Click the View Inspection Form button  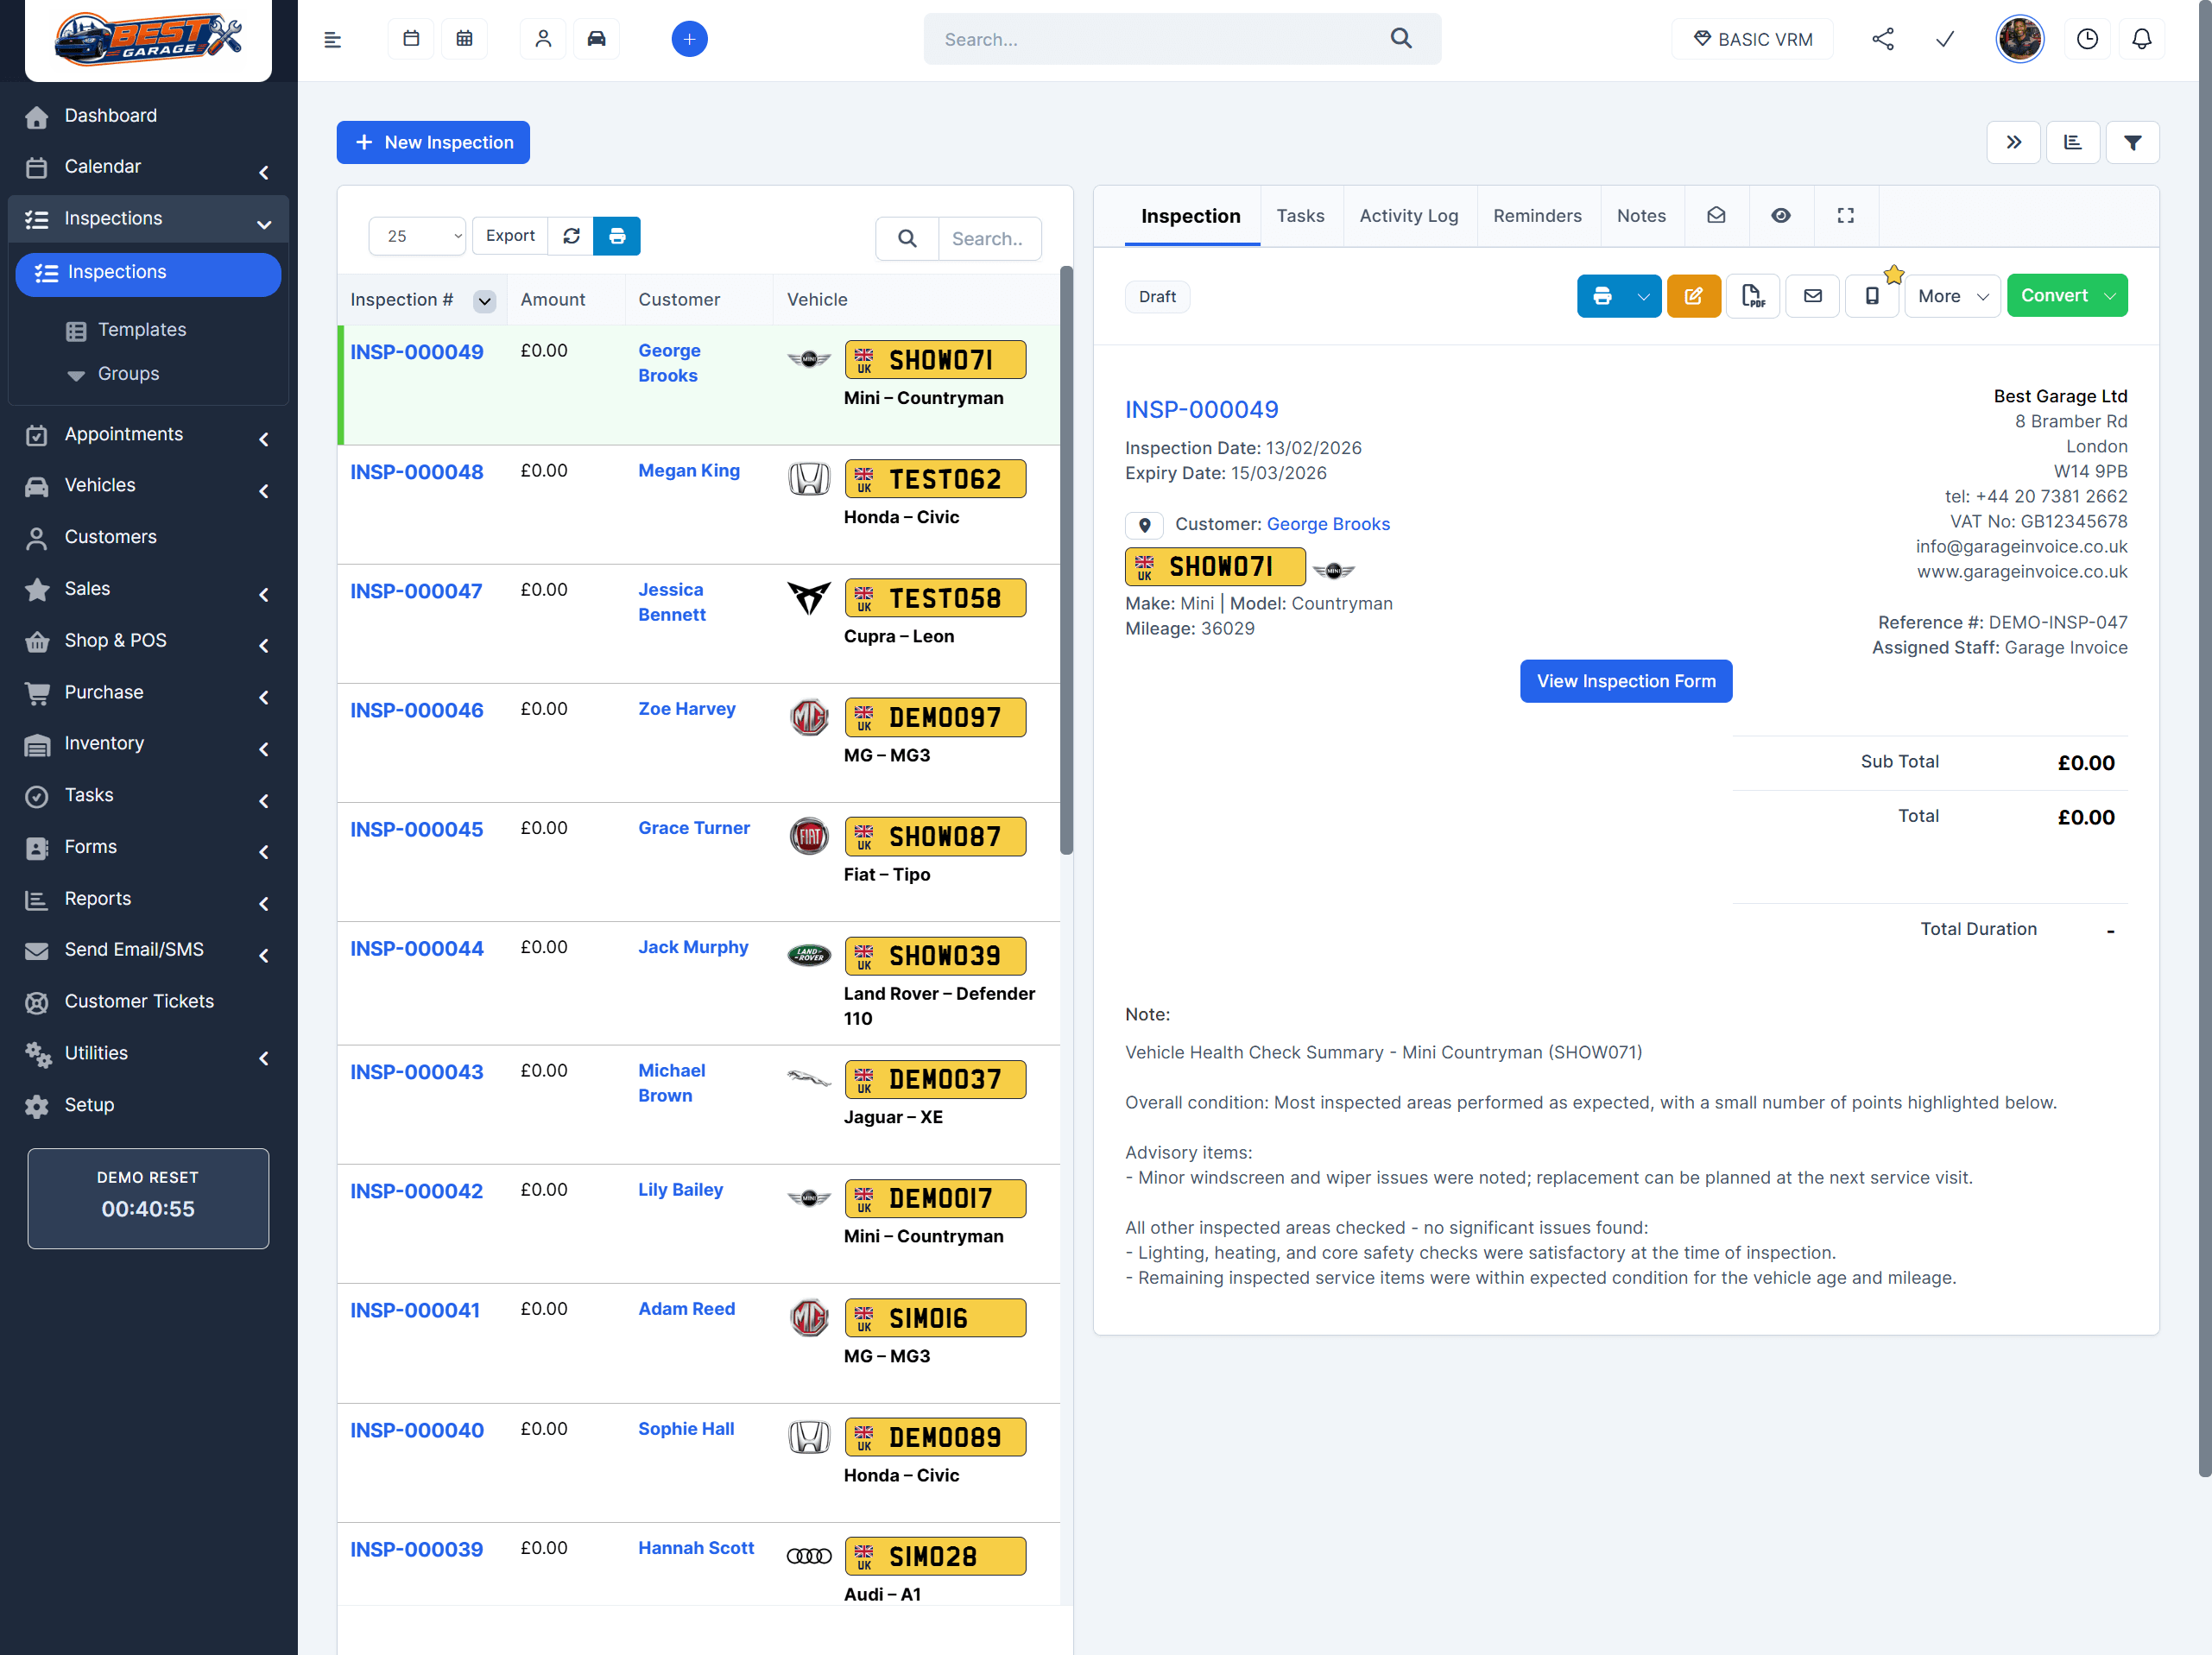tap(1625, 681)
